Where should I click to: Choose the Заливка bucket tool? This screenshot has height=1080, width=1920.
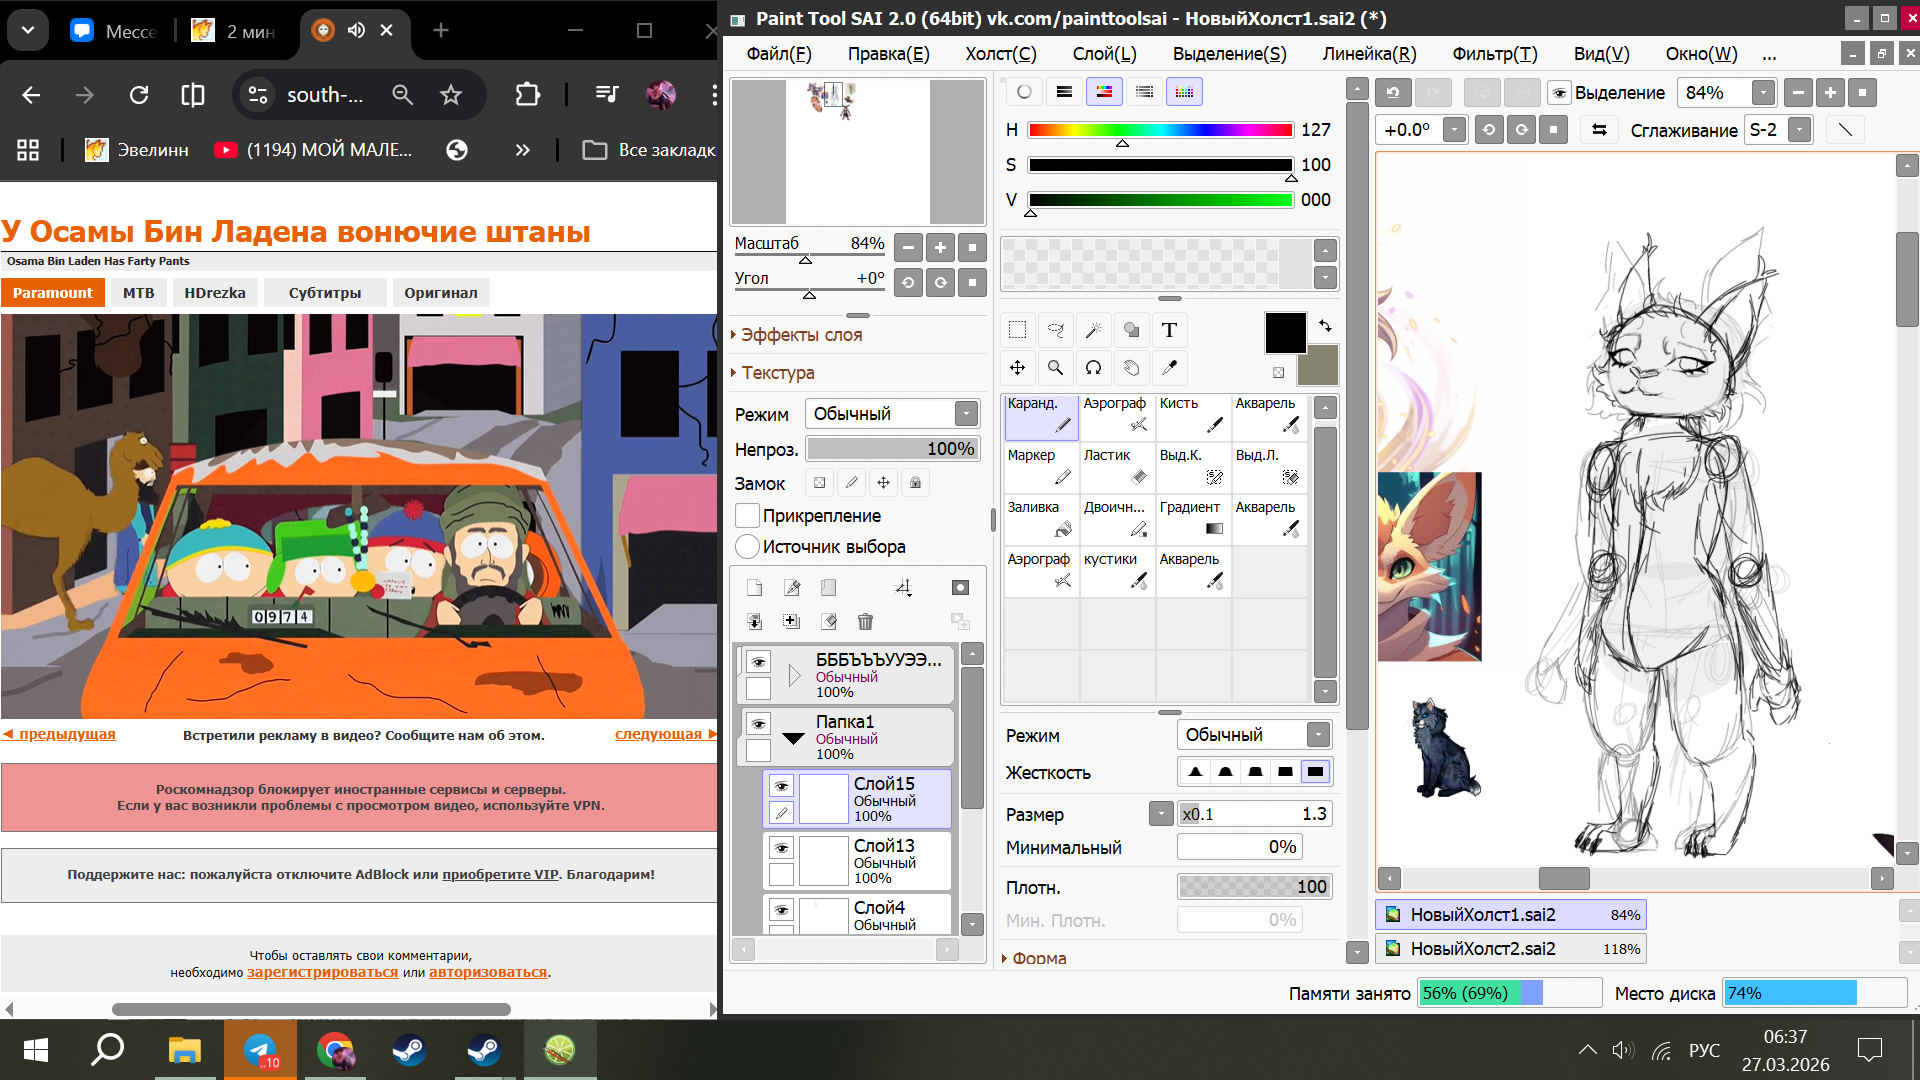[1041, 519]
